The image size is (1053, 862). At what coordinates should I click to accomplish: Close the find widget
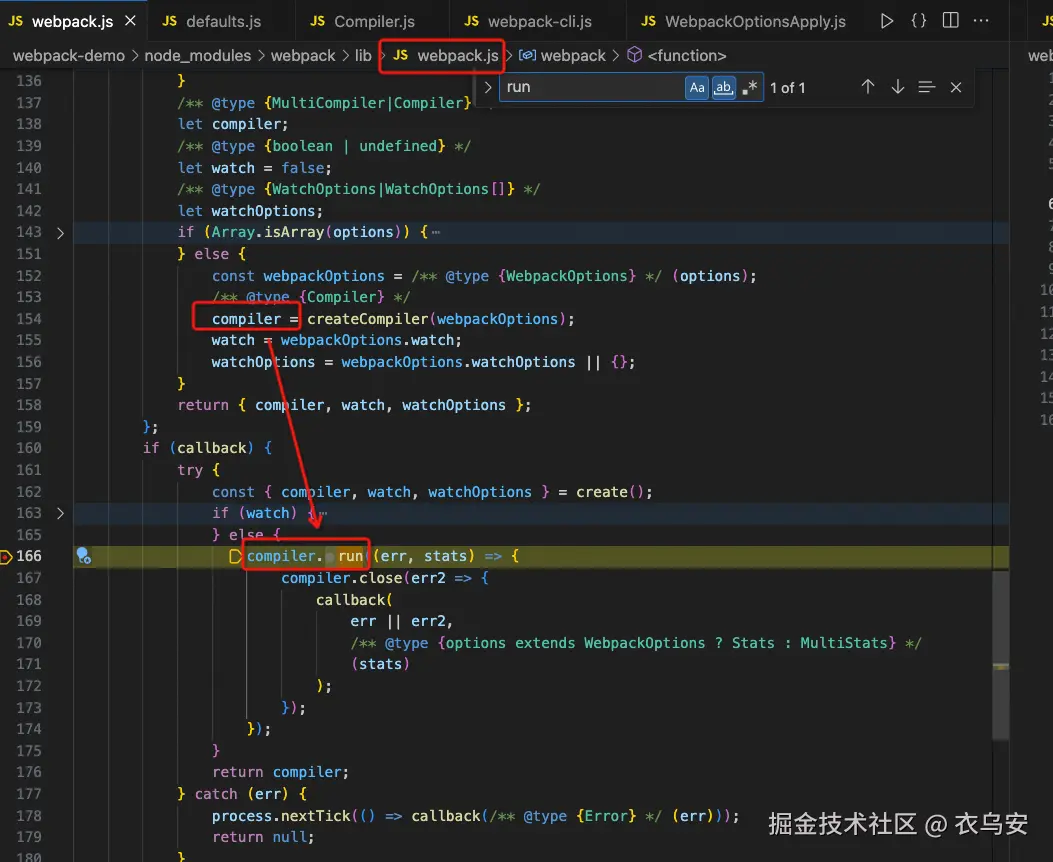[956, 87]
